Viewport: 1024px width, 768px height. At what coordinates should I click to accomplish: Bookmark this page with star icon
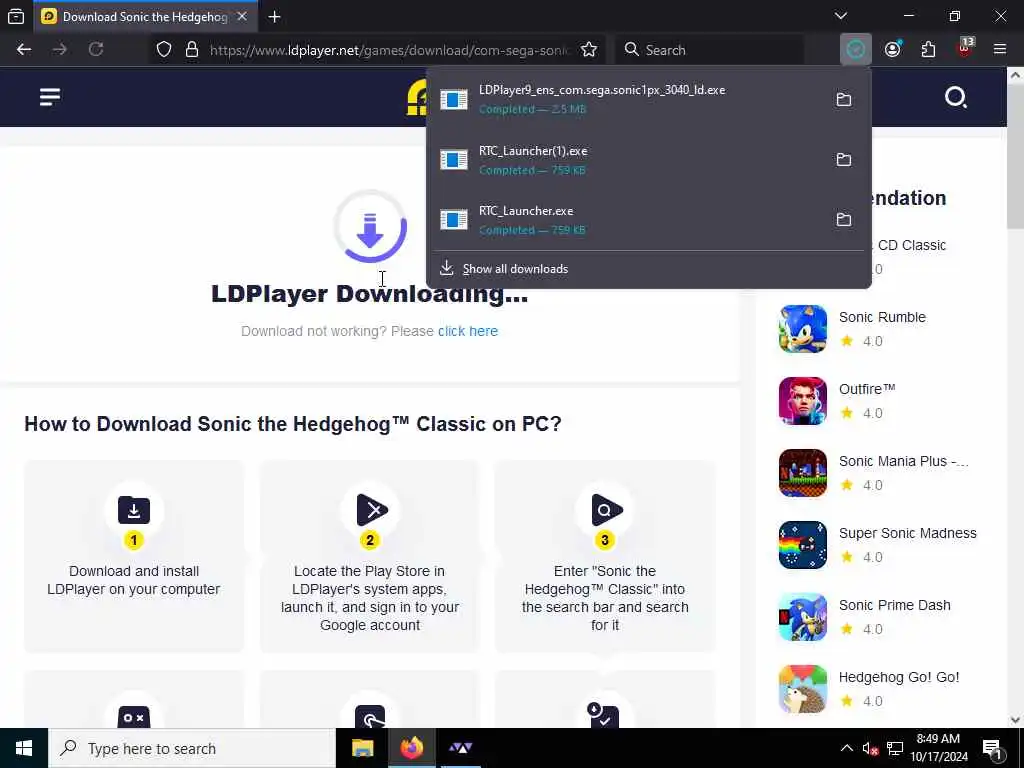click(588, 50)
